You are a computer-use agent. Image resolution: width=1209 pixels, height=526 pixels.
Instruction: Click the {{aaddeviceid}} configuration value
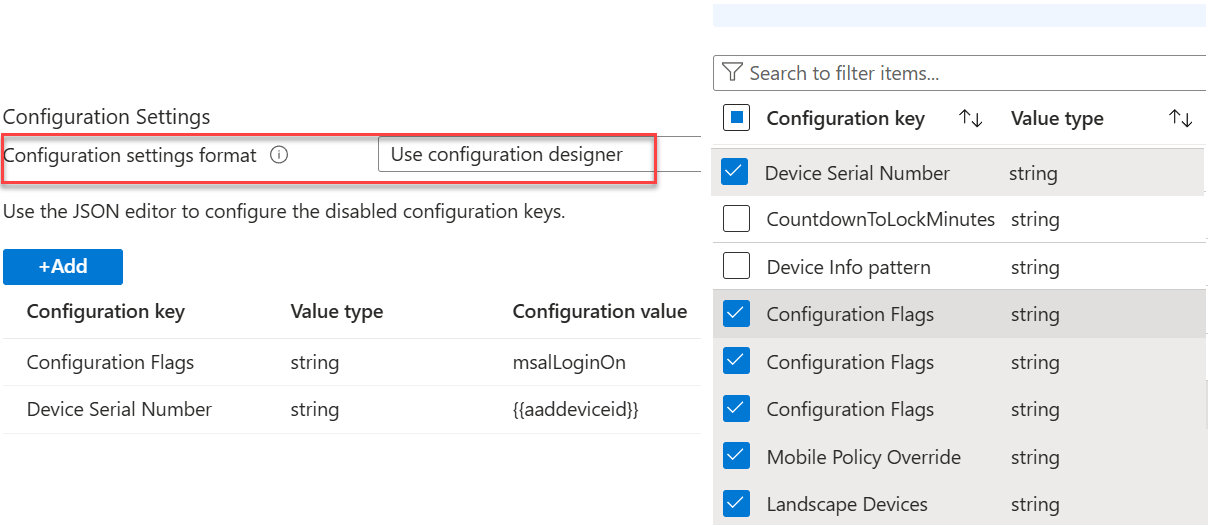click(575, 410)
